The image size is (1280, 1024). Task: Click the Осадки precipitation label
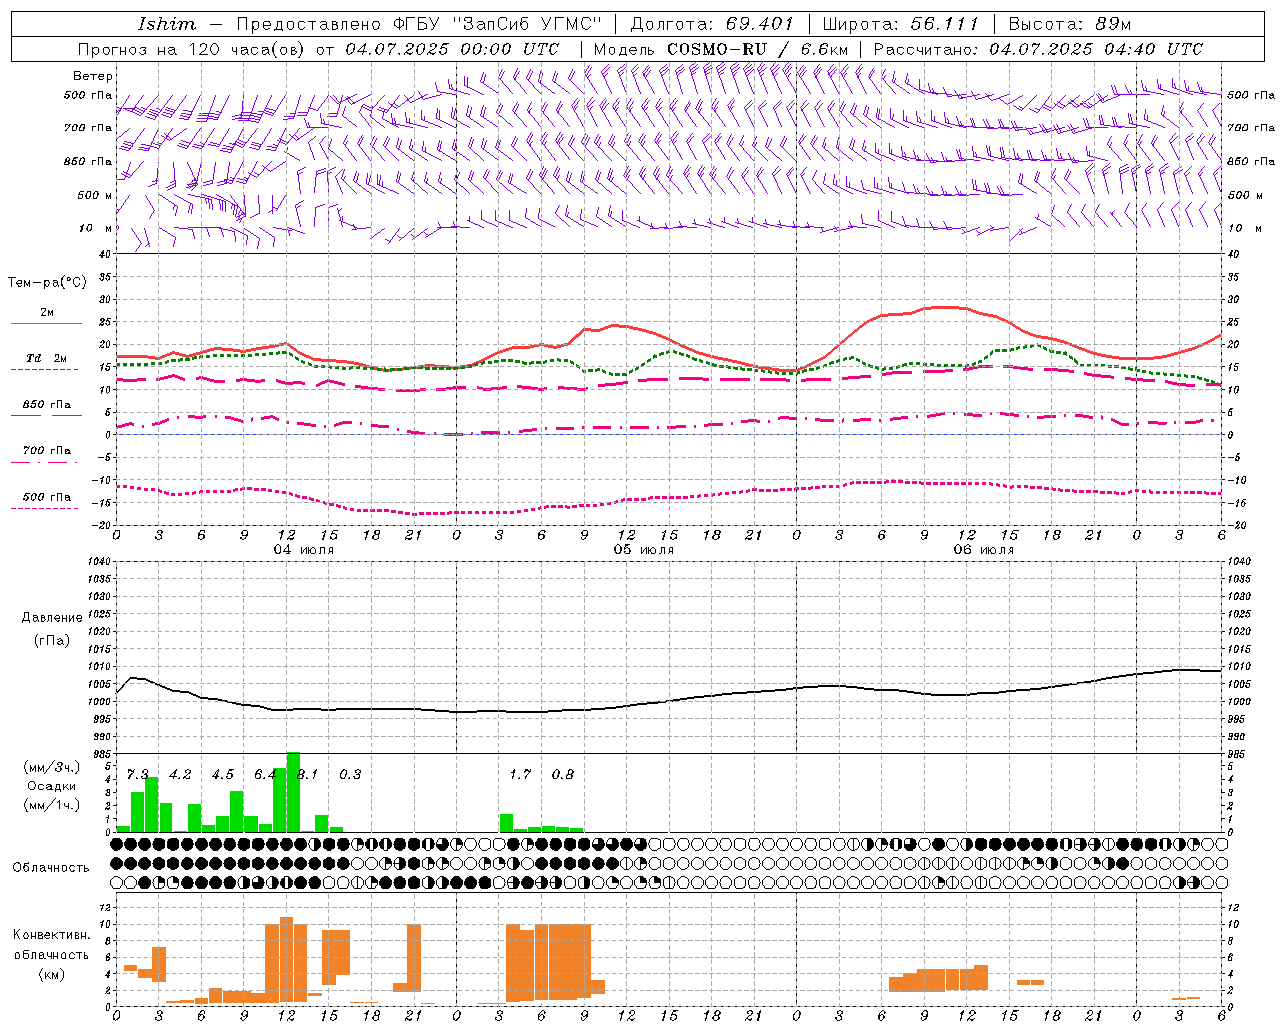pyautogui.click(x=52, y=786)
